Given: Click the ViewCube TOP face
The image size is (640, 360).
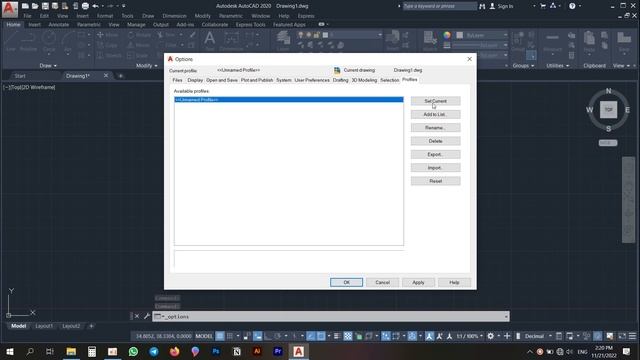Looking at the screenshot, I should click(x=608, y=109).
